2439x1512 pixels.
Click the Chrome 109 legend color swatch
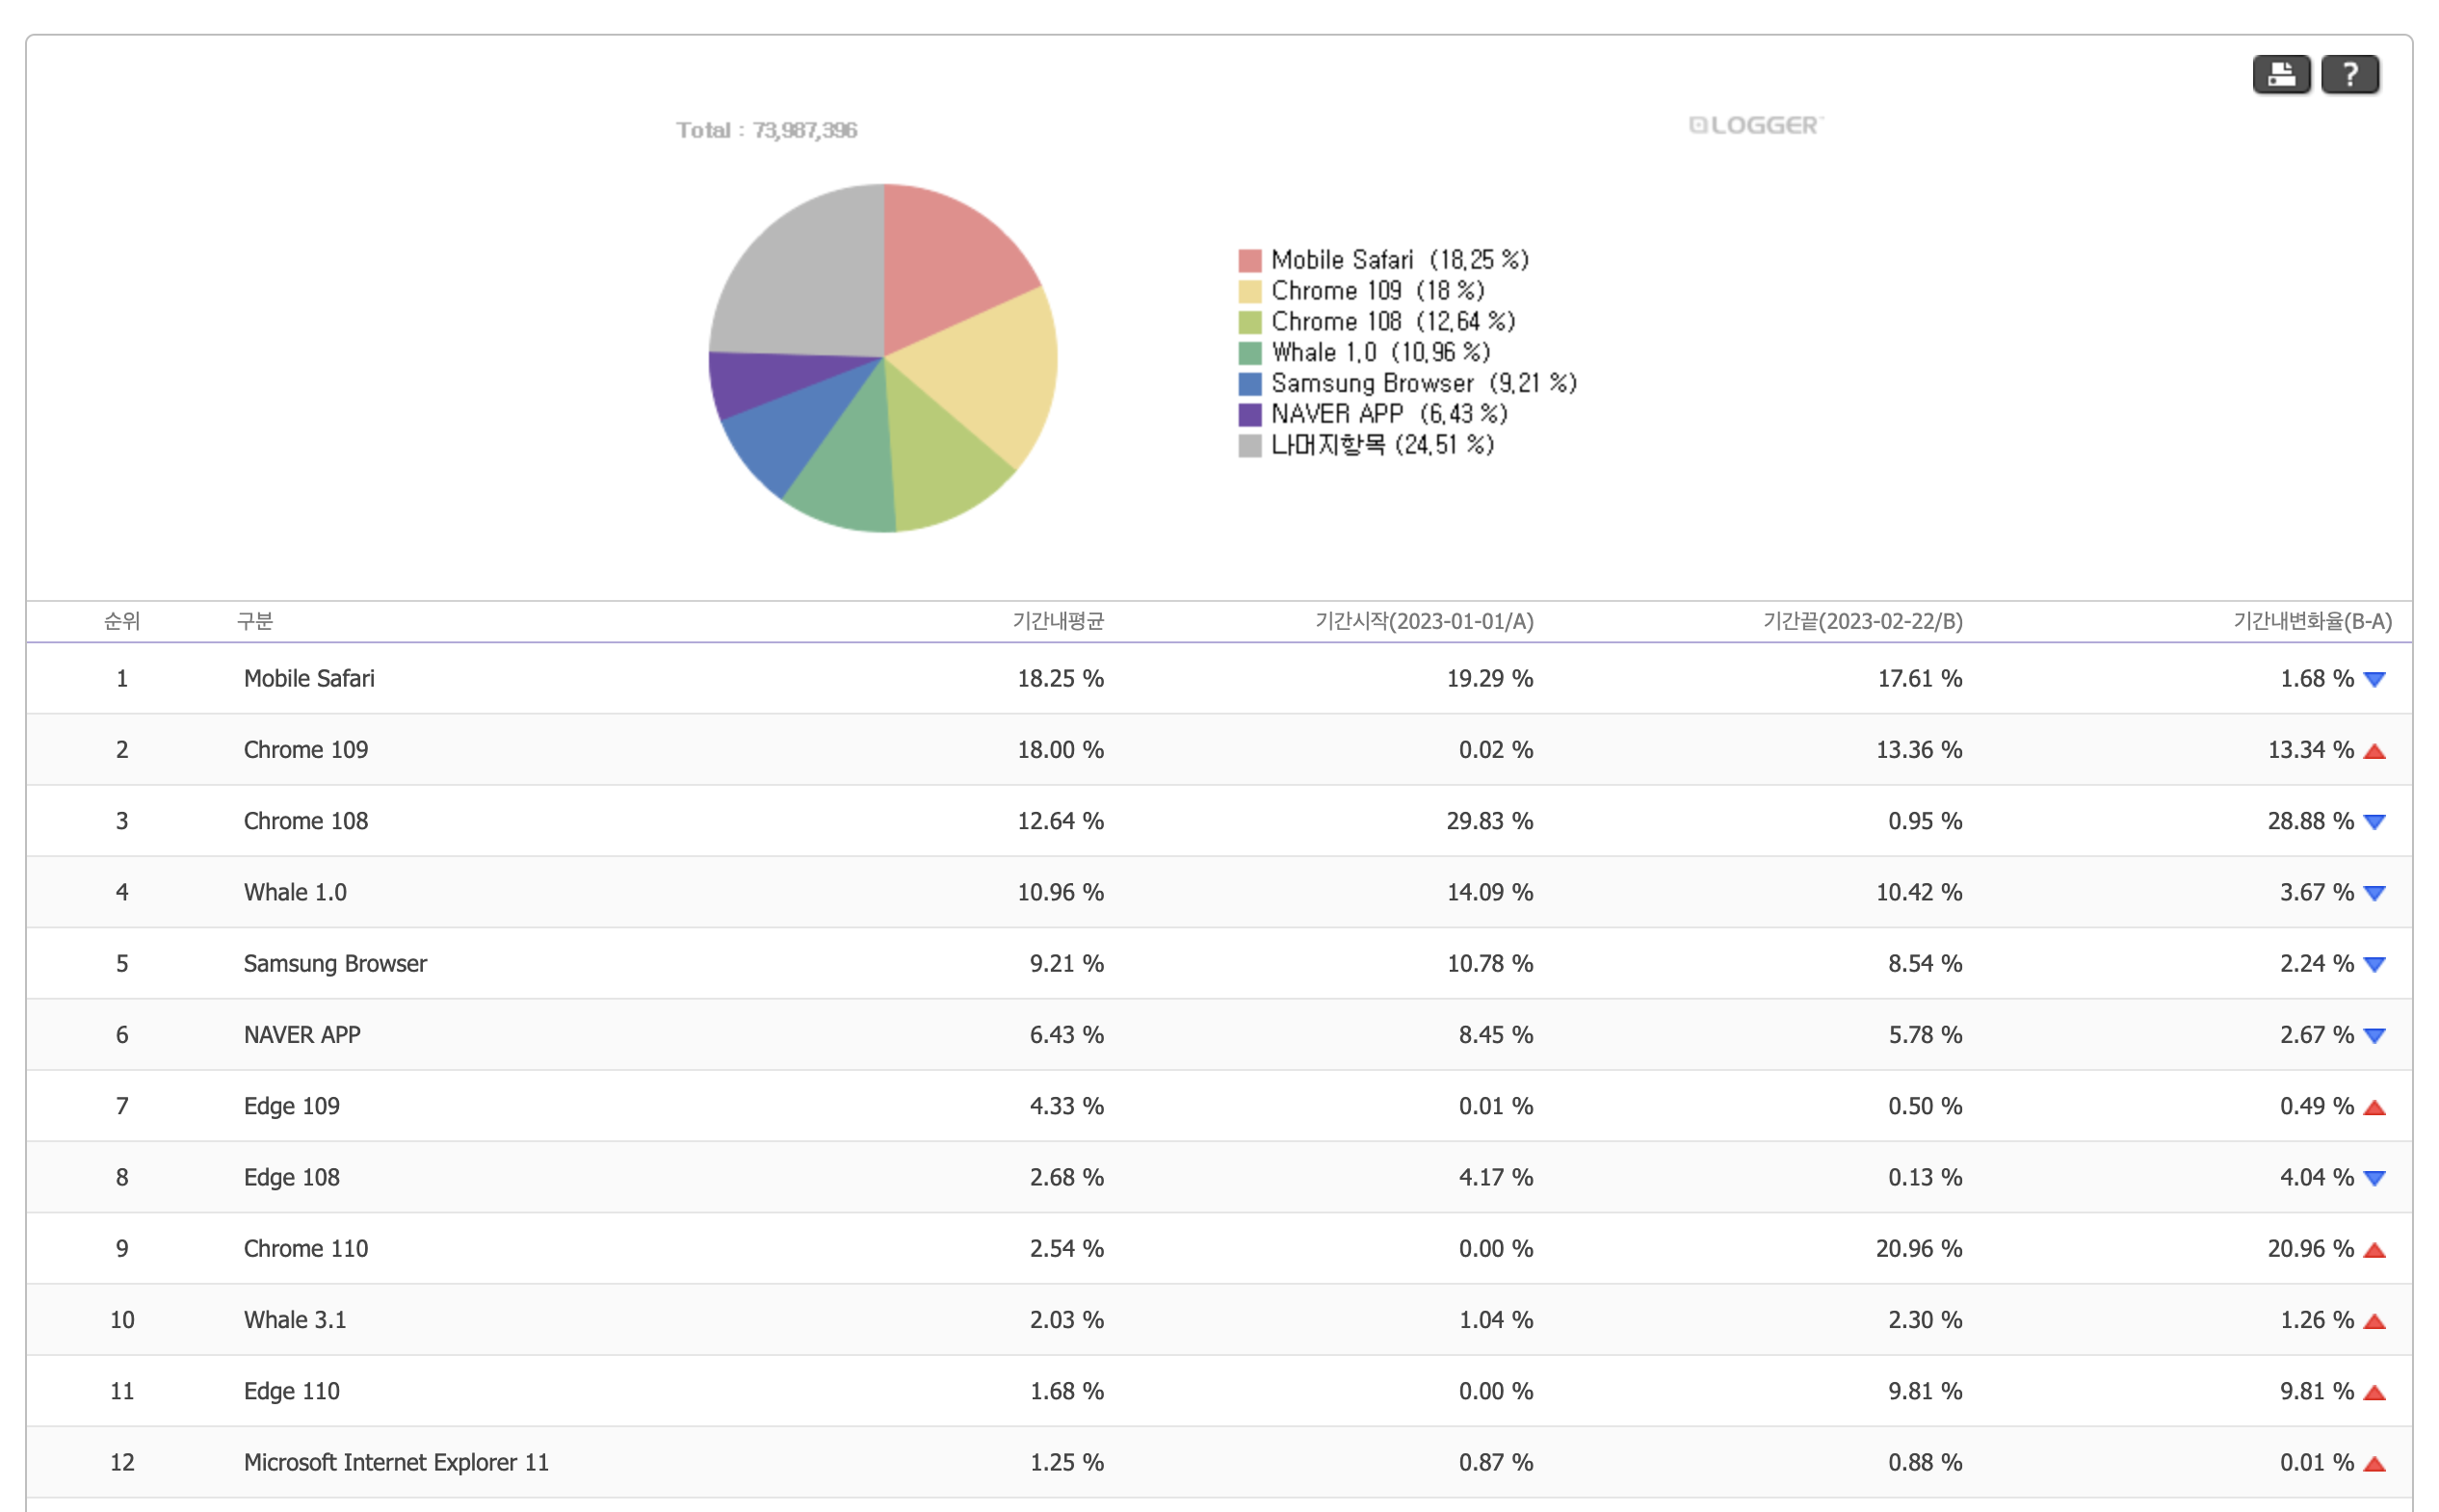1249,292
